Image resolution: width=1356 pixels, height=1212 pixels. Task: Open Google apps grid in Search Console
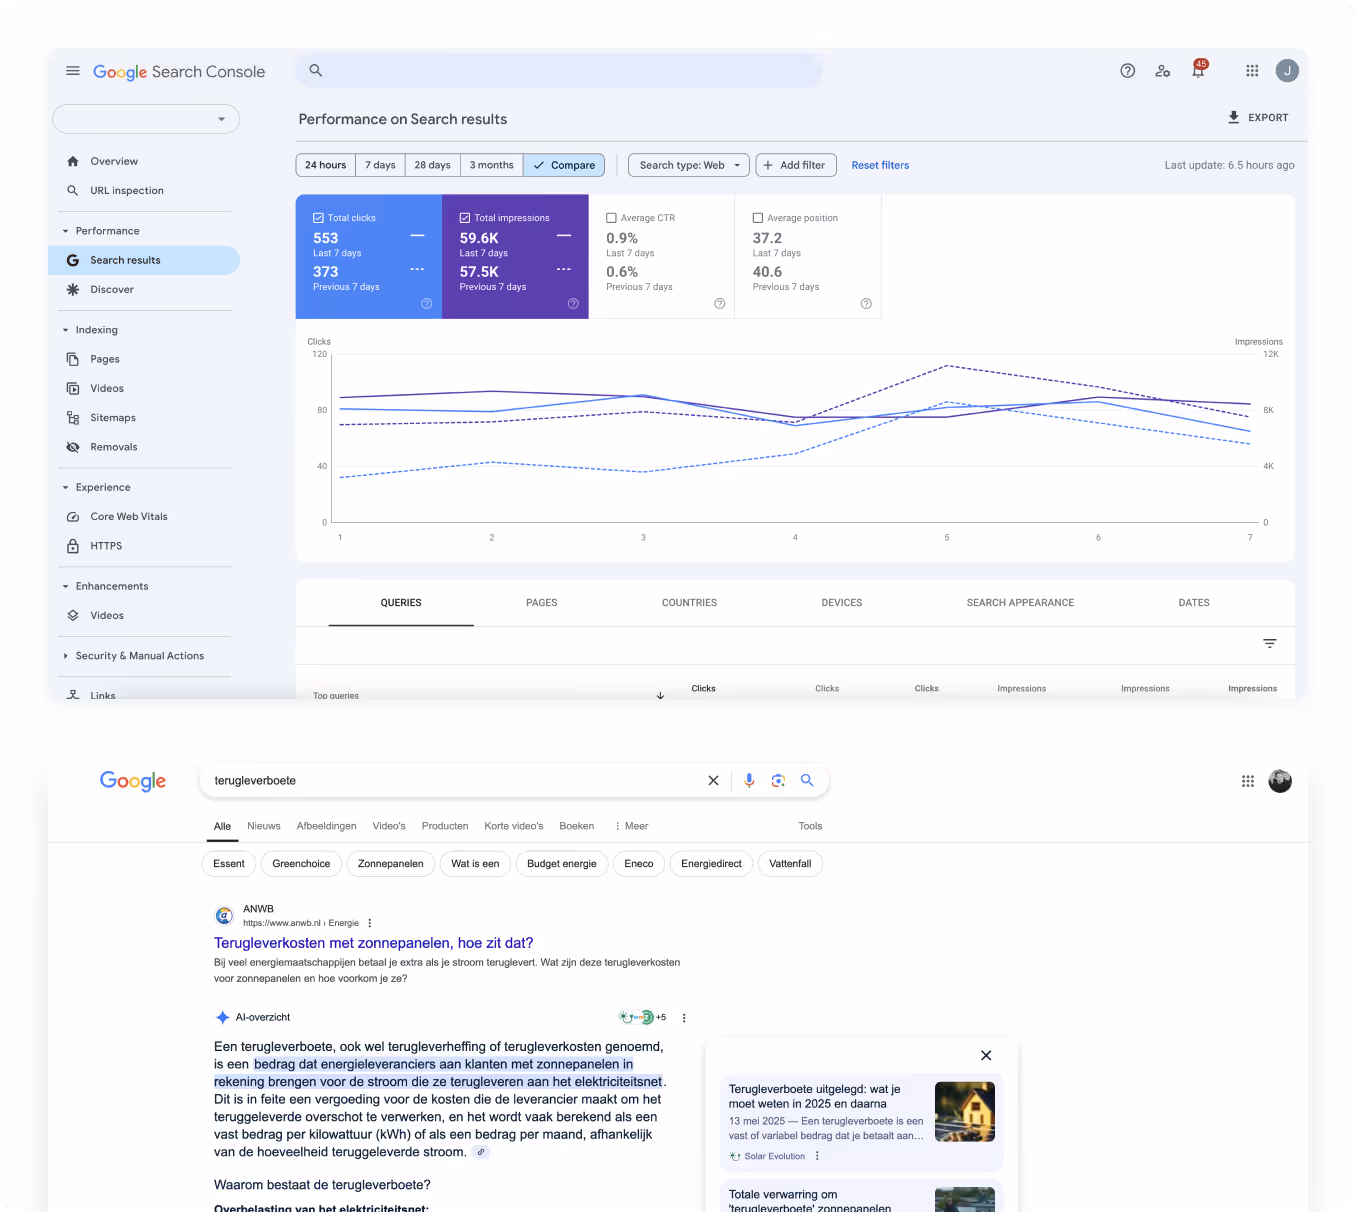click(x=1252, y=71)
